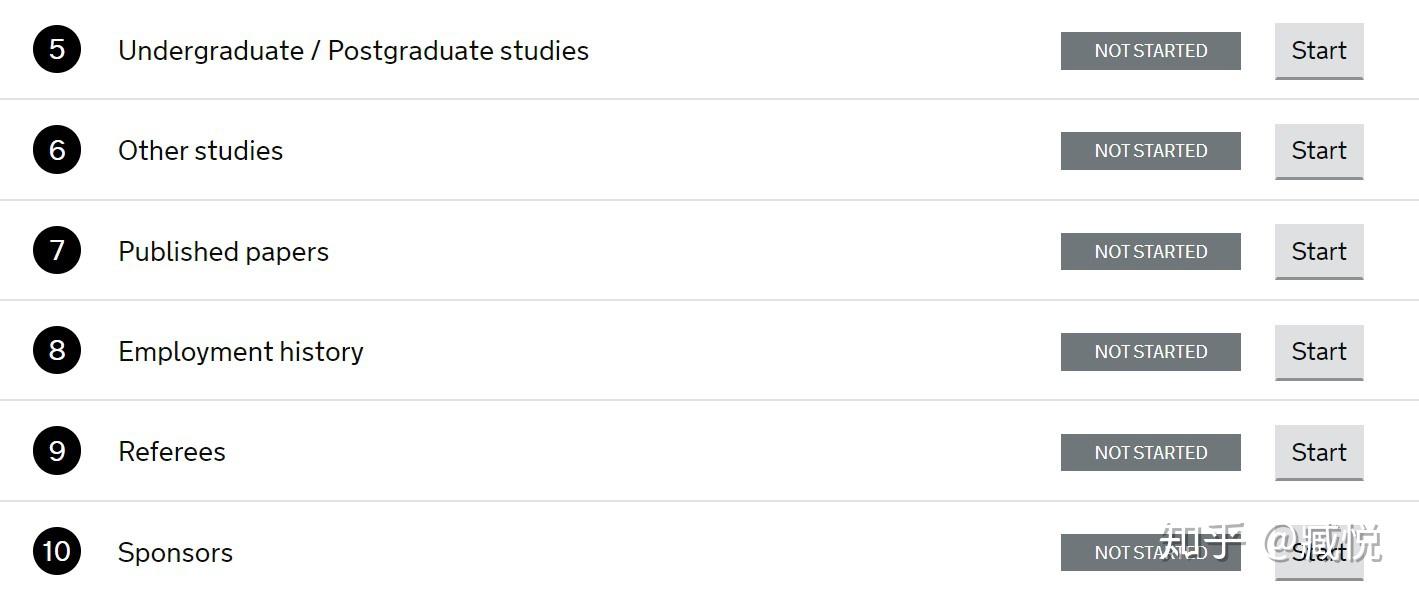This screenshot has height=601, width=1419.
Task: Click the number 8 step circle icon
Action: click(56, 351)
